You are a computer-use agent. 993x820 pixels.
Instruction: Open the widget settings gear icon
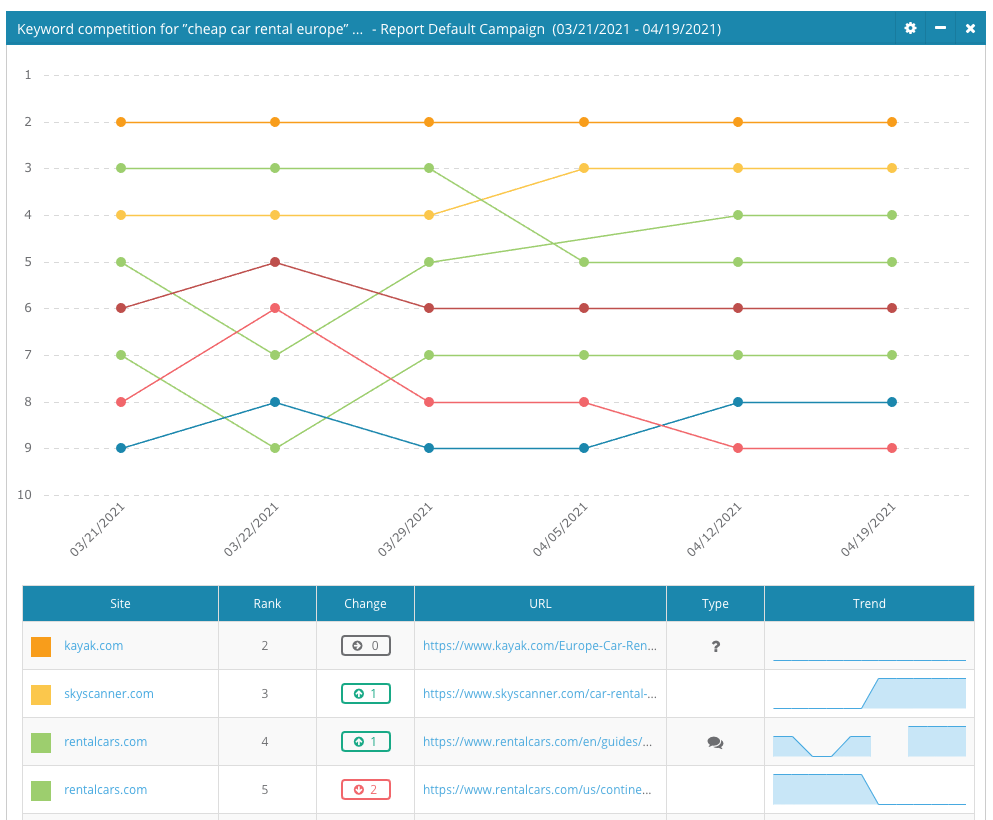coord(909,29)
